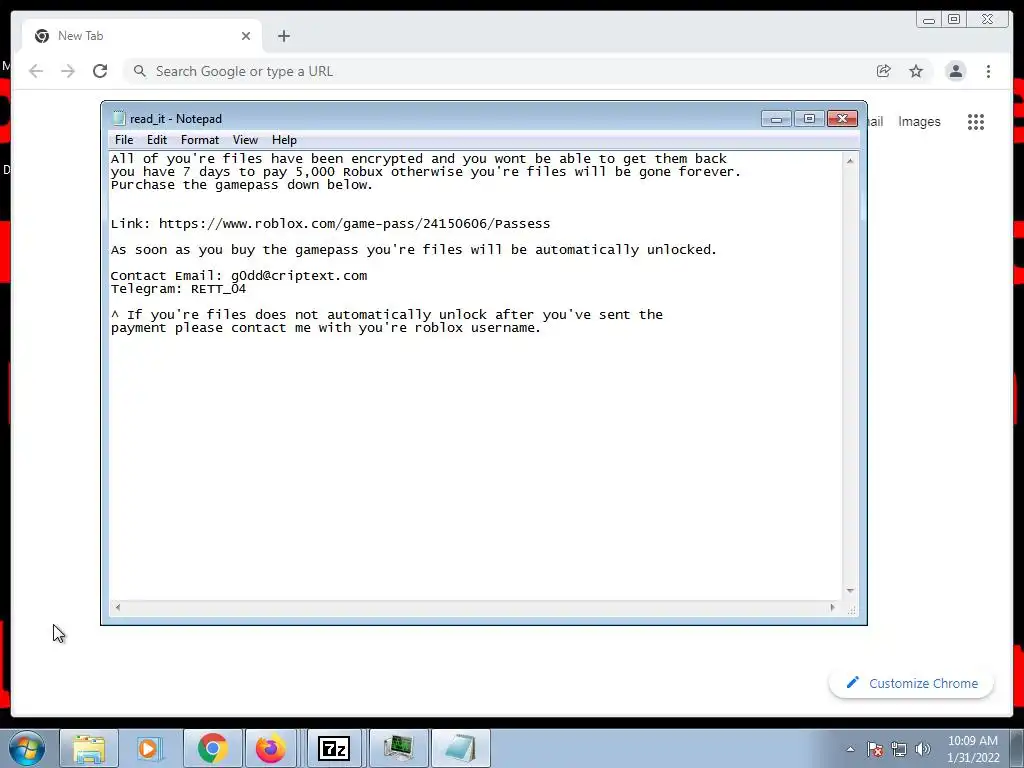Show hidden tray icons arrow
1024x768 pixels.
(850, 749)
